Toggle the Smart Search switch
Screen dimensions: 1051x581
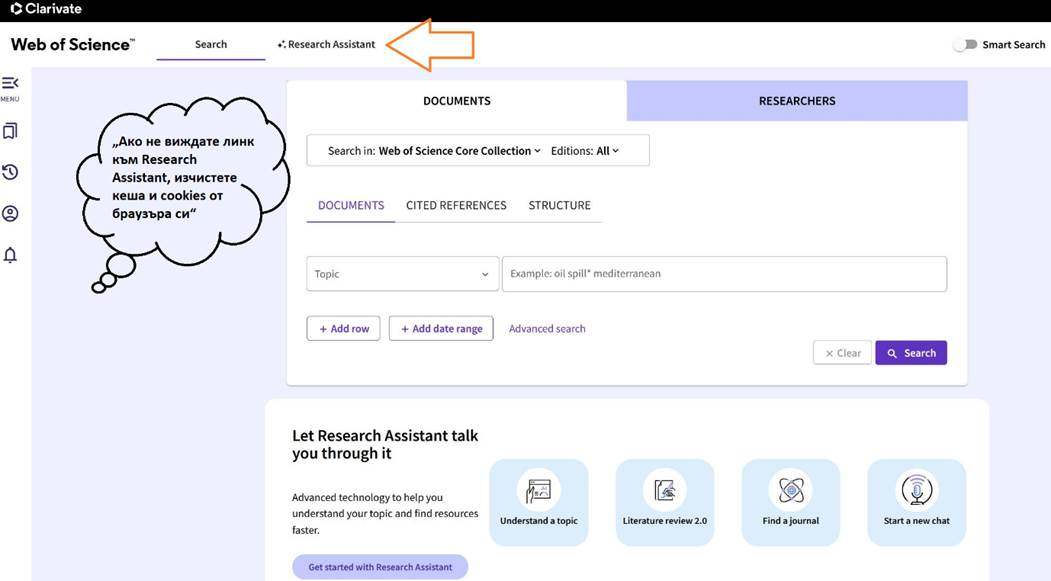(966, 45)
